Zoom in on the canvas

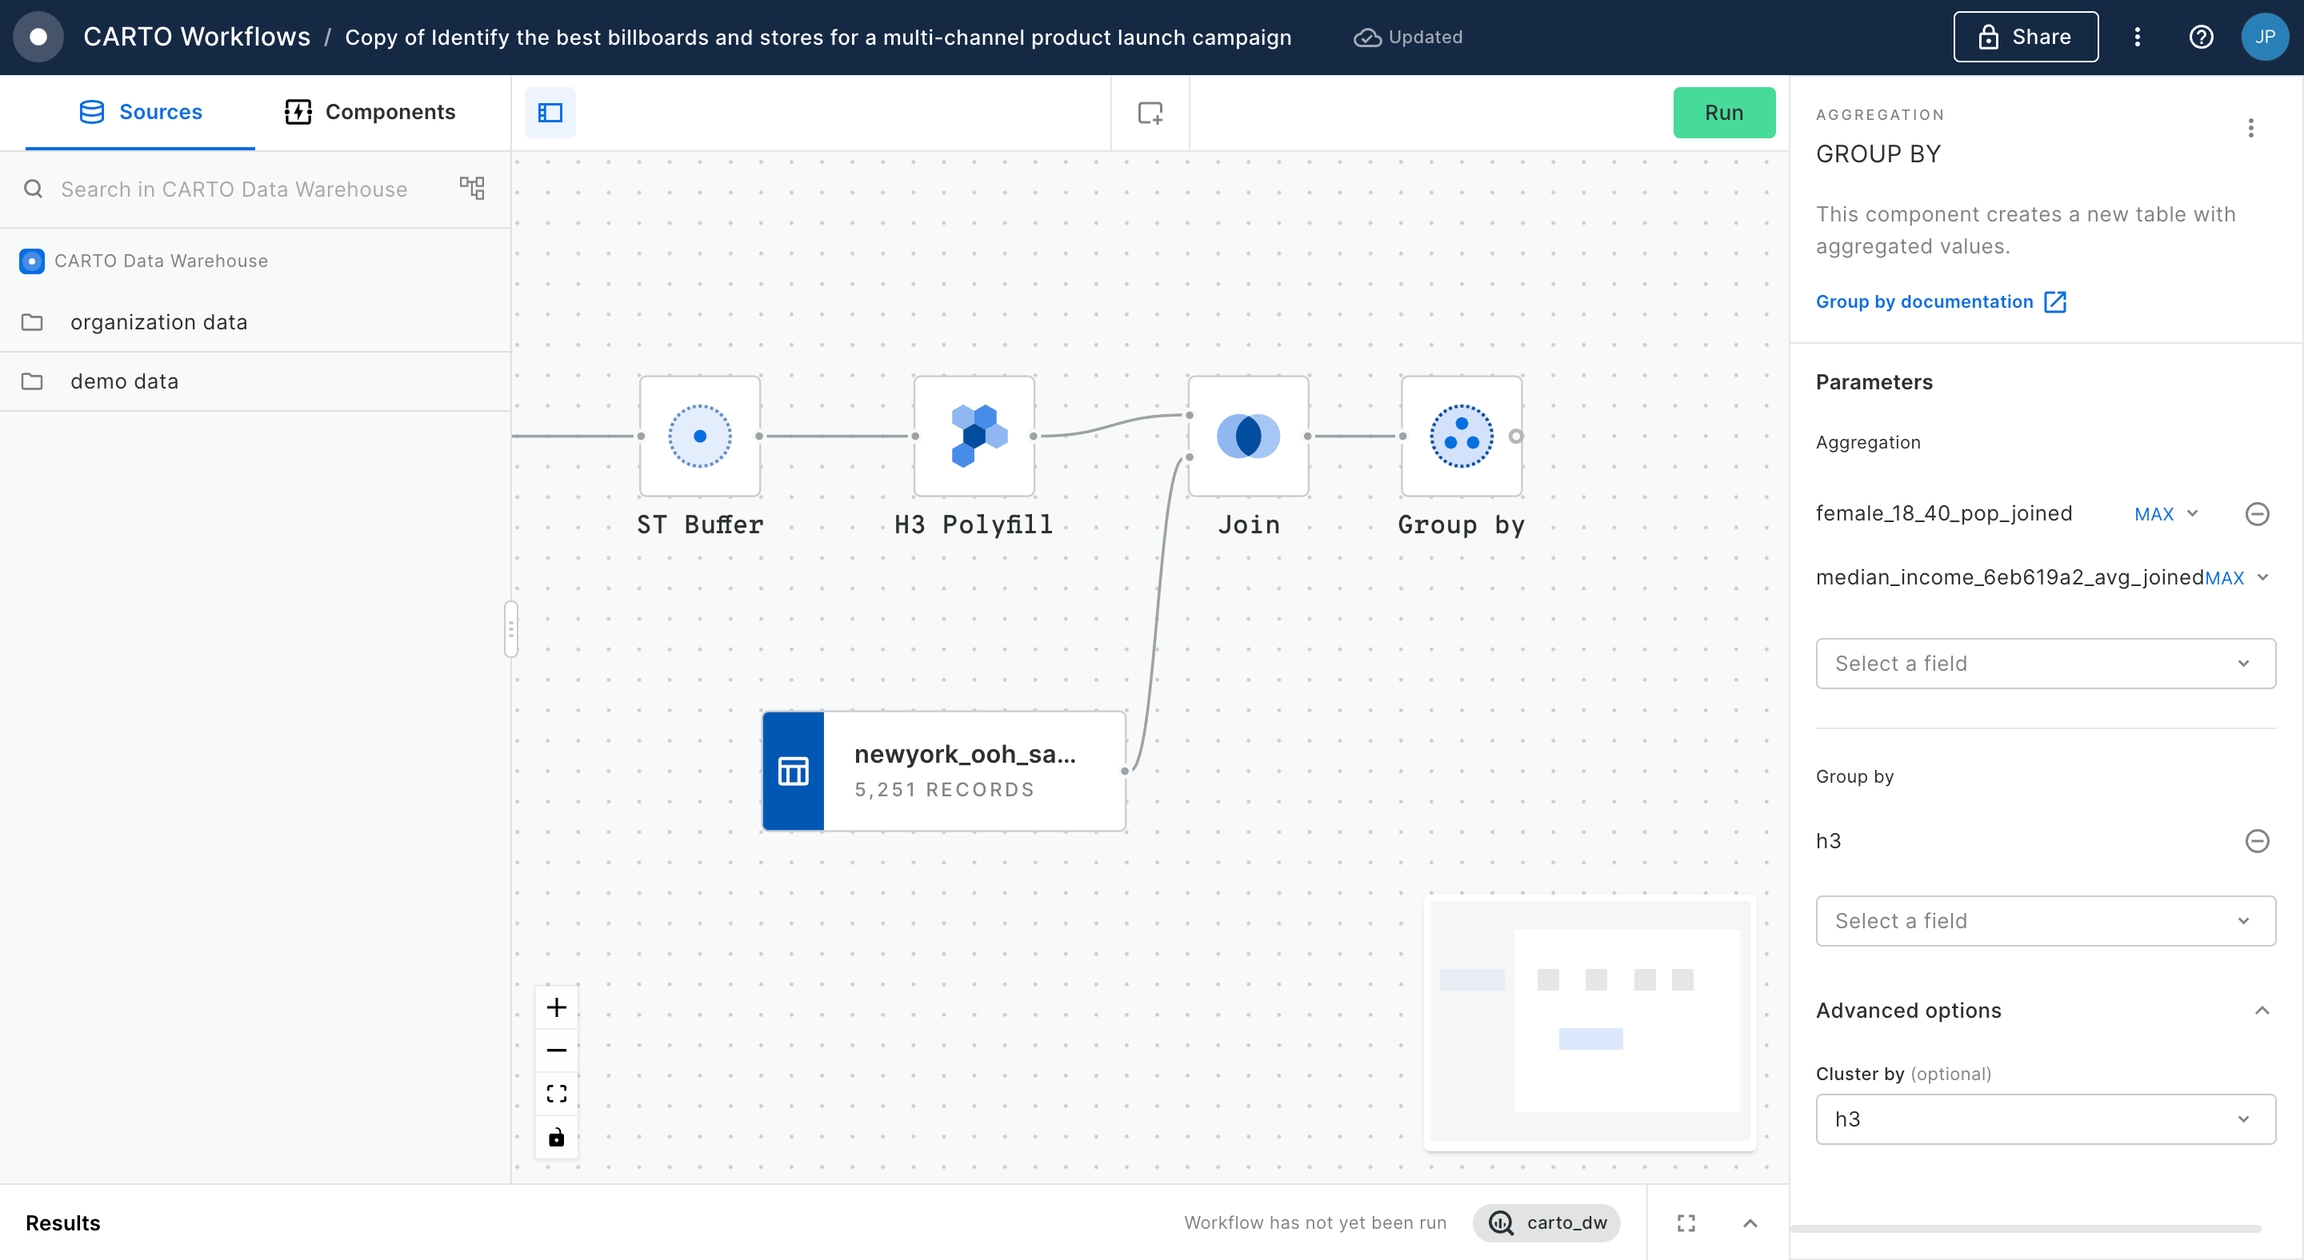[x=557, y=1007]
